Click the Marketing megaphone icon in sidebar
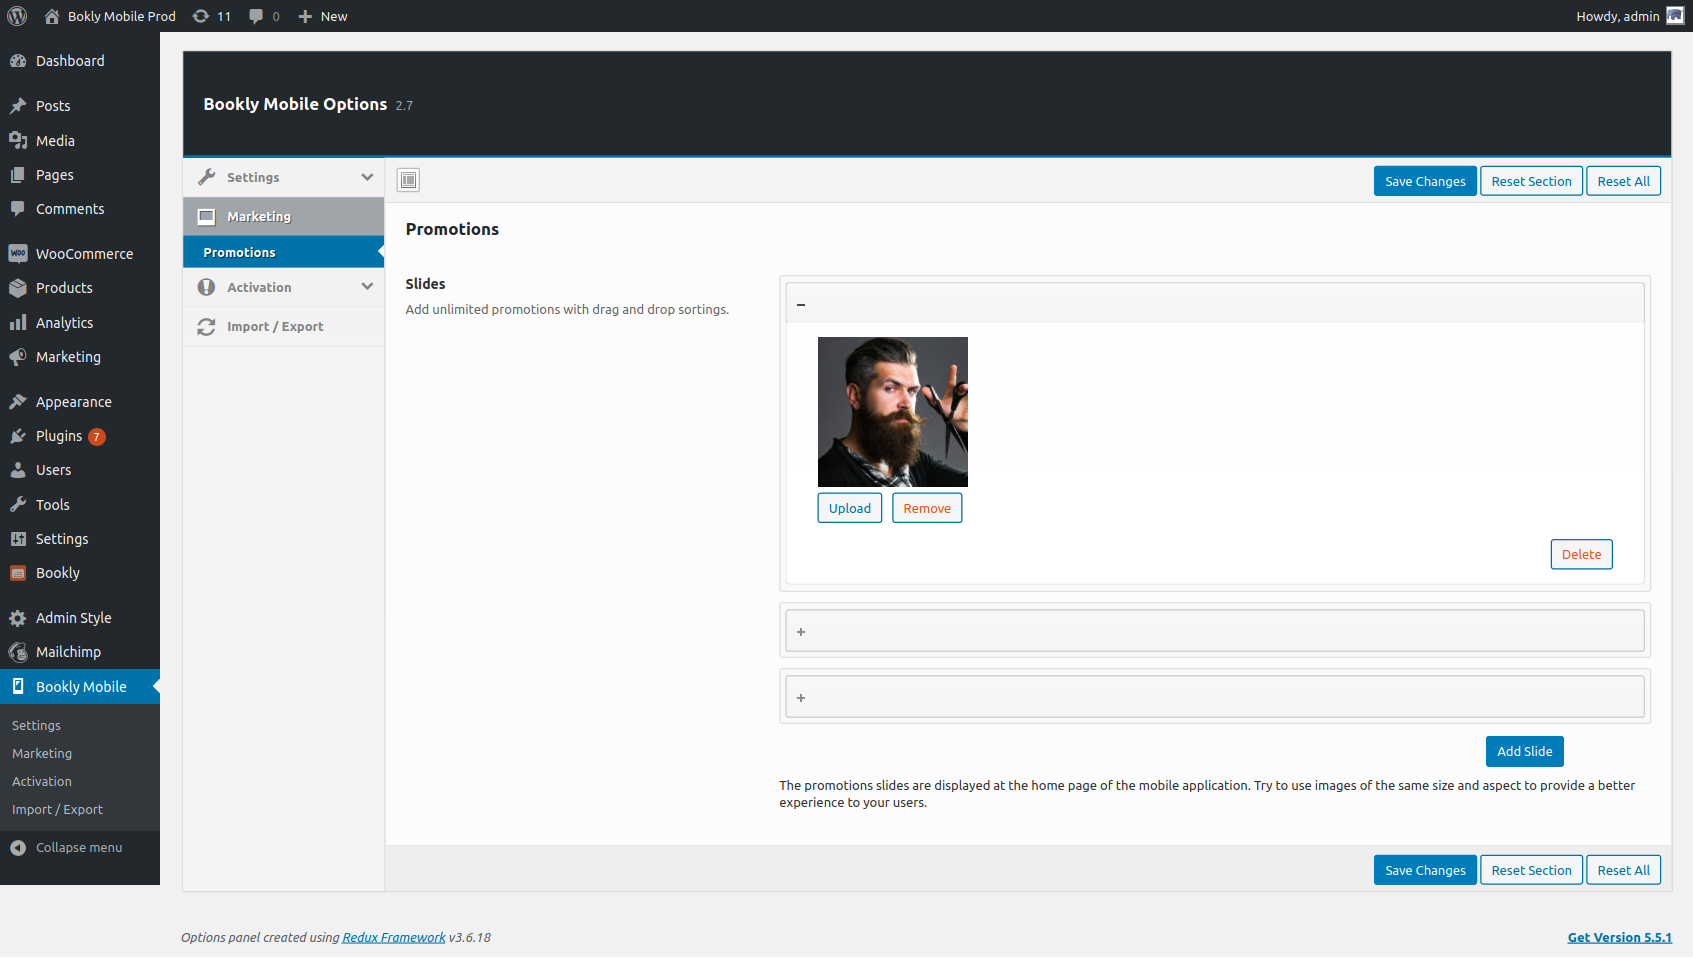 click(x=18, y=357)
